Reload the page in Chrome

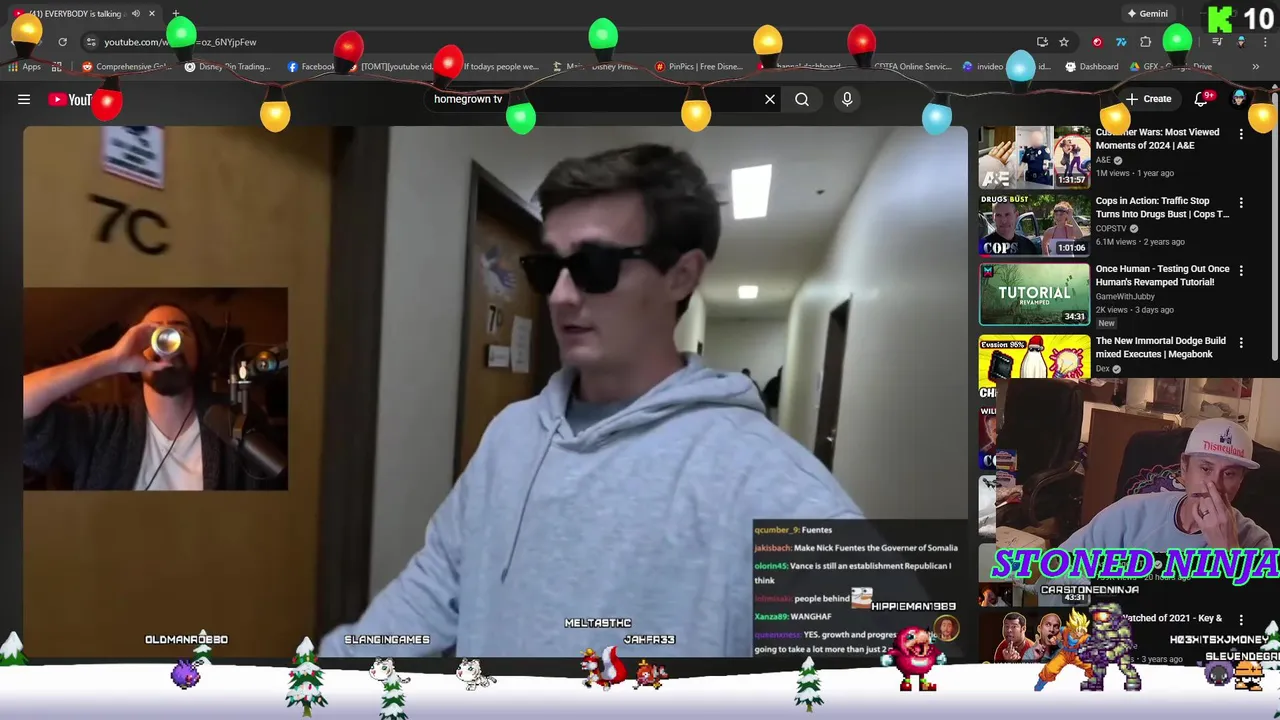point(62,42)
